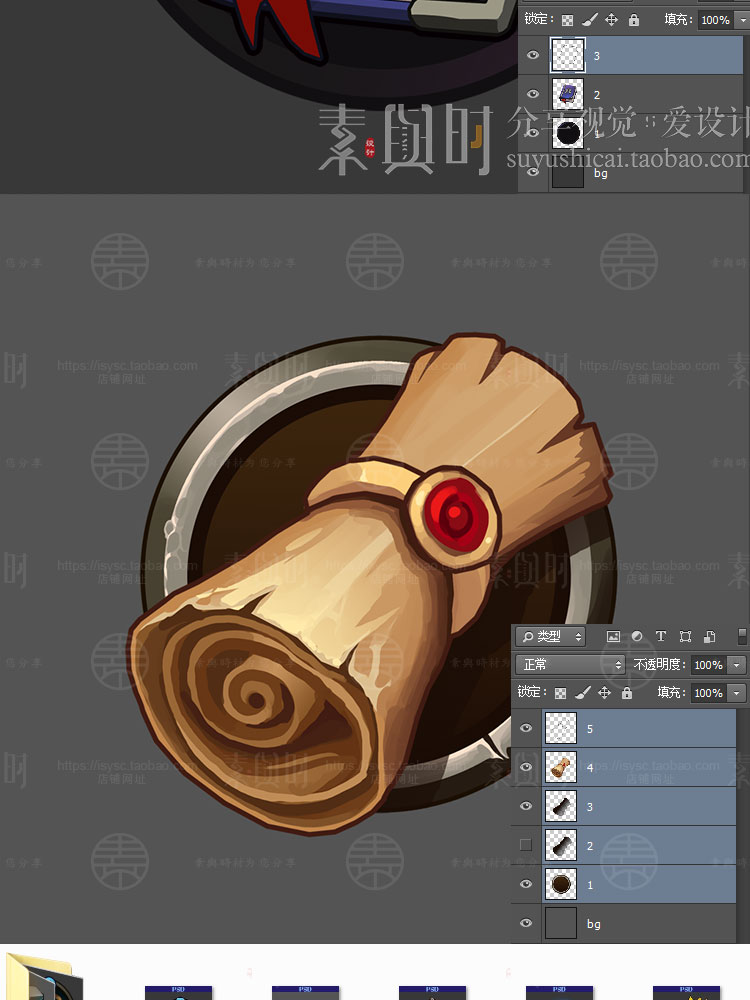Click layer name 3 in lower panel
This screenshot has width=750, height=1000.
point(590,807)
